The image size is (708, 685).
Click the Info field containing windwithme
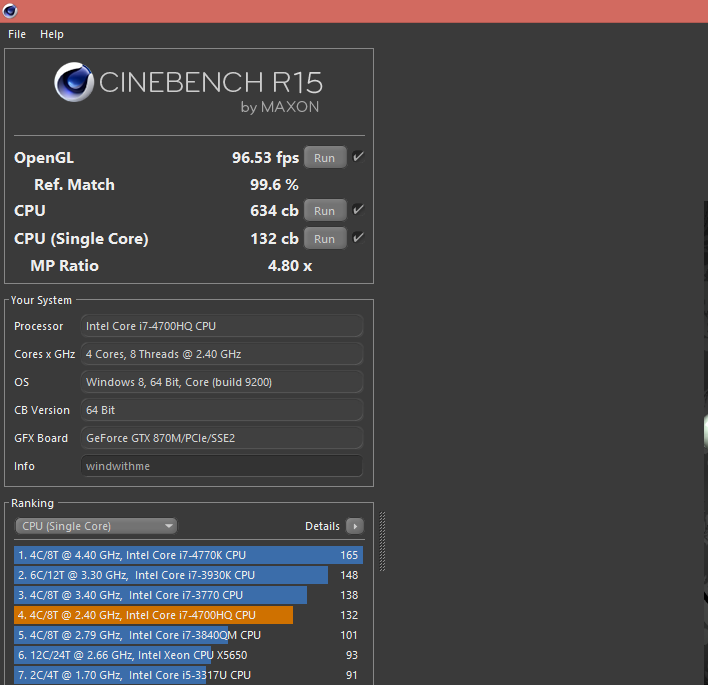click(222, 466)
